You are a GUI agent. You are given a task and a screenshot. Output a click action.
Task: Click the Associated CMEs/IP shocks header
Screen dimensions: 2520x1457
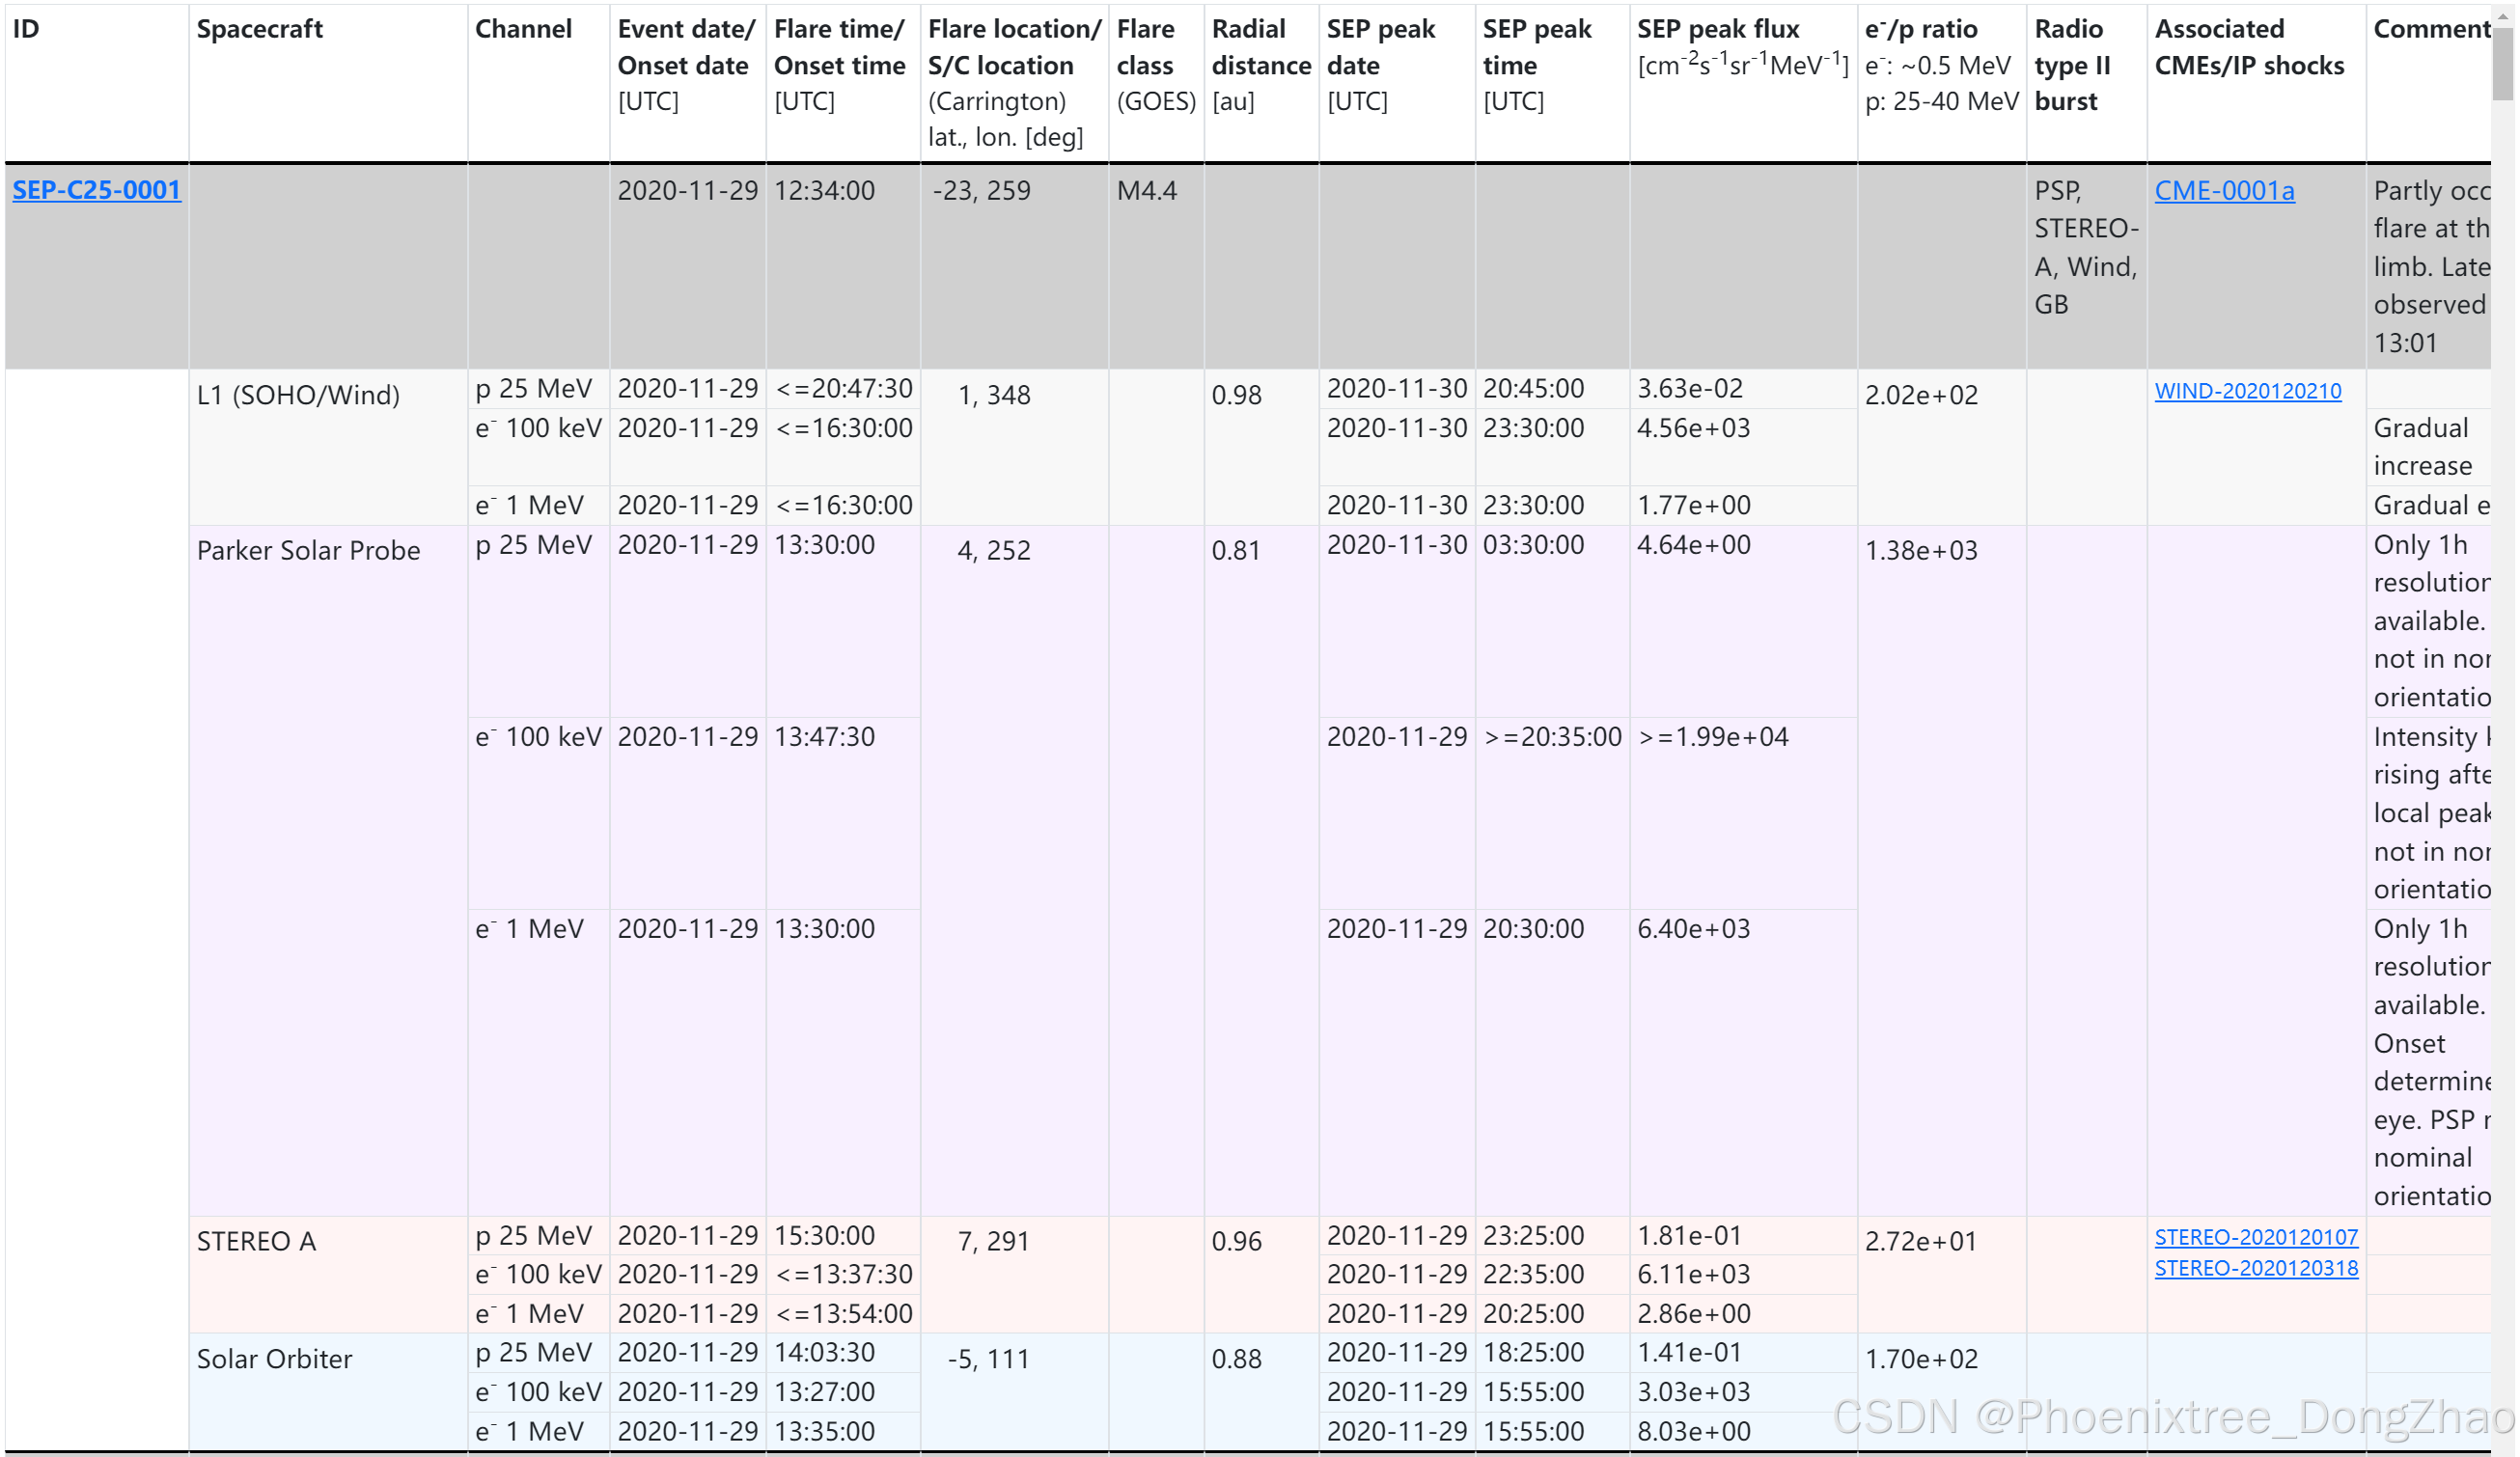[x=2248, y=47]
